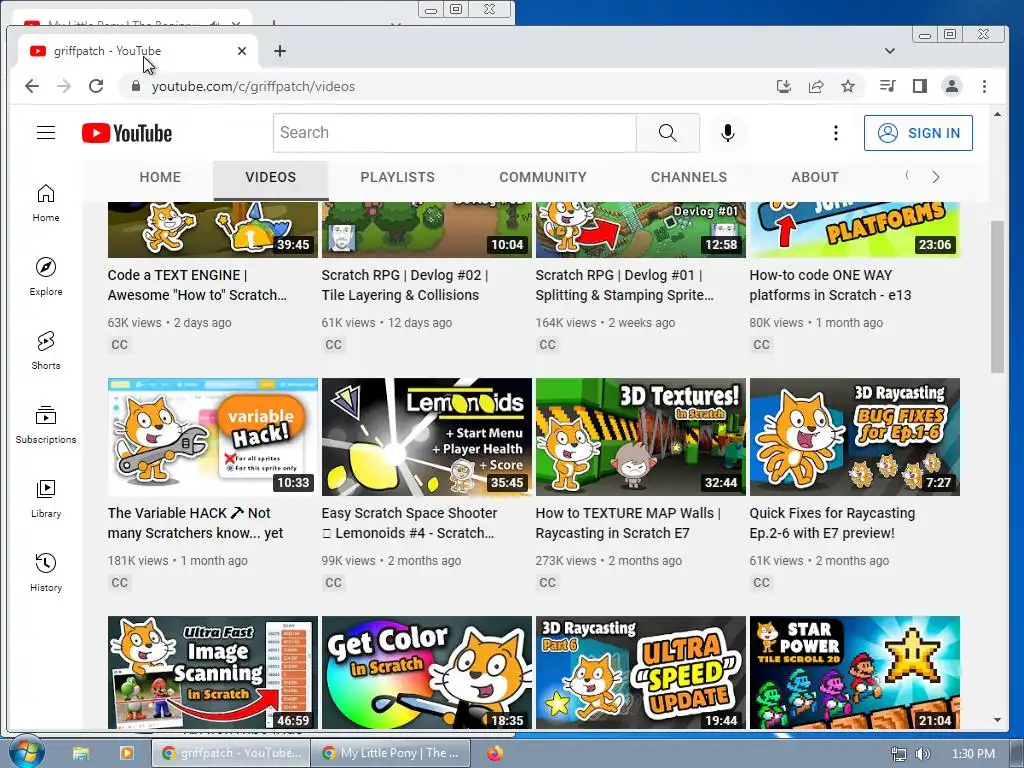This screenshot has width=1024, height=768.
Task: Toggle Chrome side panel
Action: (920, 86)
